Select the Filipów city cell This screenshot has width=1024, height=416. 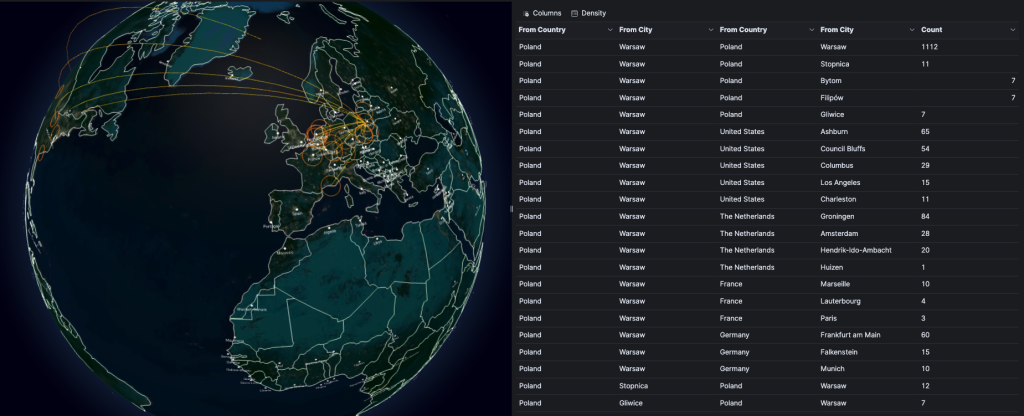coord(833,98)
